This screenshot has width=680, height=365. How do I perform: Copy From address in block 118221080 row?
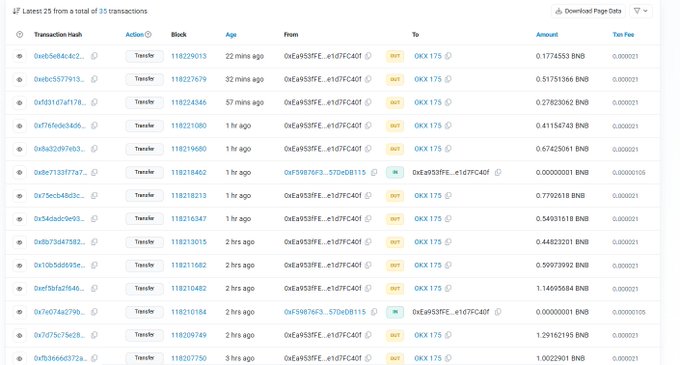click(368, 126)
